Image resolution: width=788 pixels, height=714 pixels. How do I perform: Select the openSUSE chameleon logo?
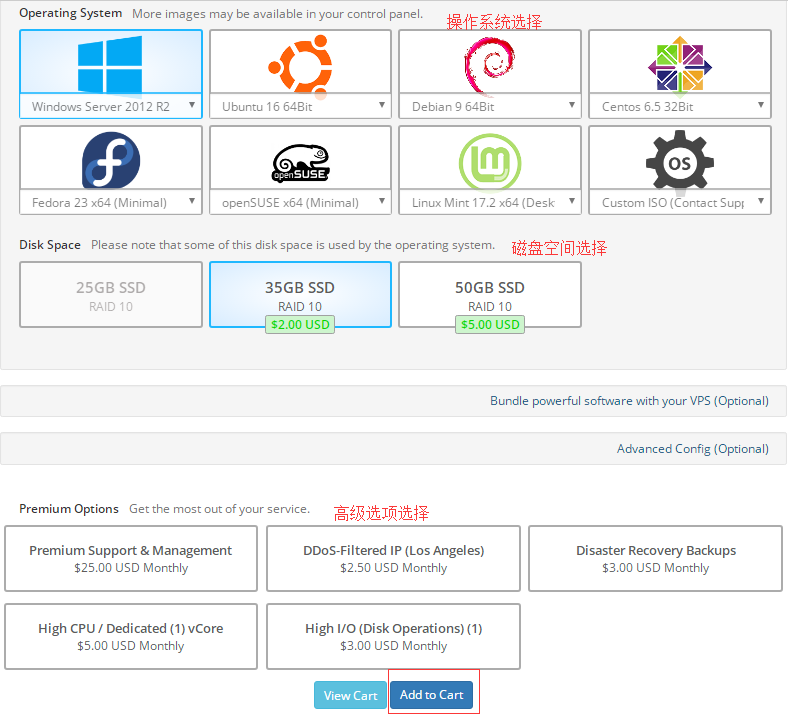pos(301,163)
